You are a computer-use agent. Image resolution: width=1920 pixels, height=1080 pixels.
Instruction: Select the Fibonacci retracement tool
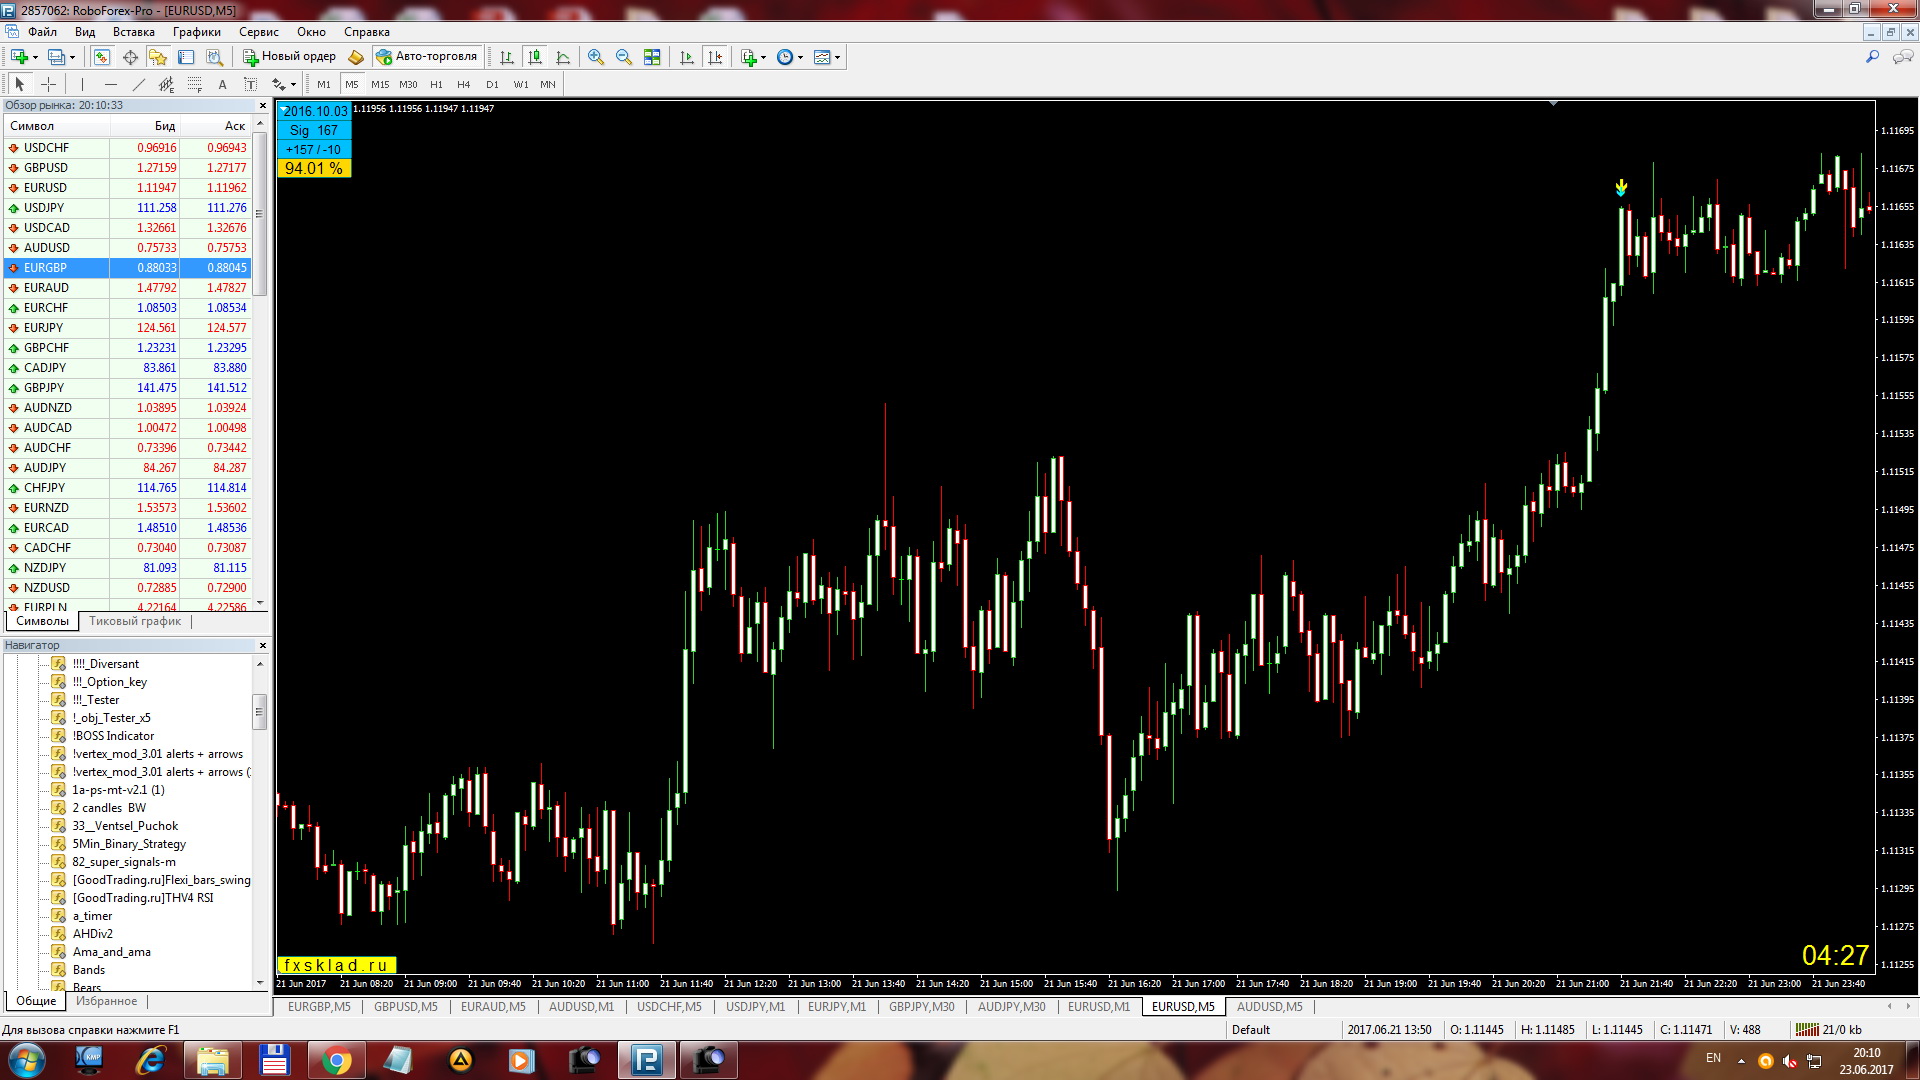click(195, 85)
